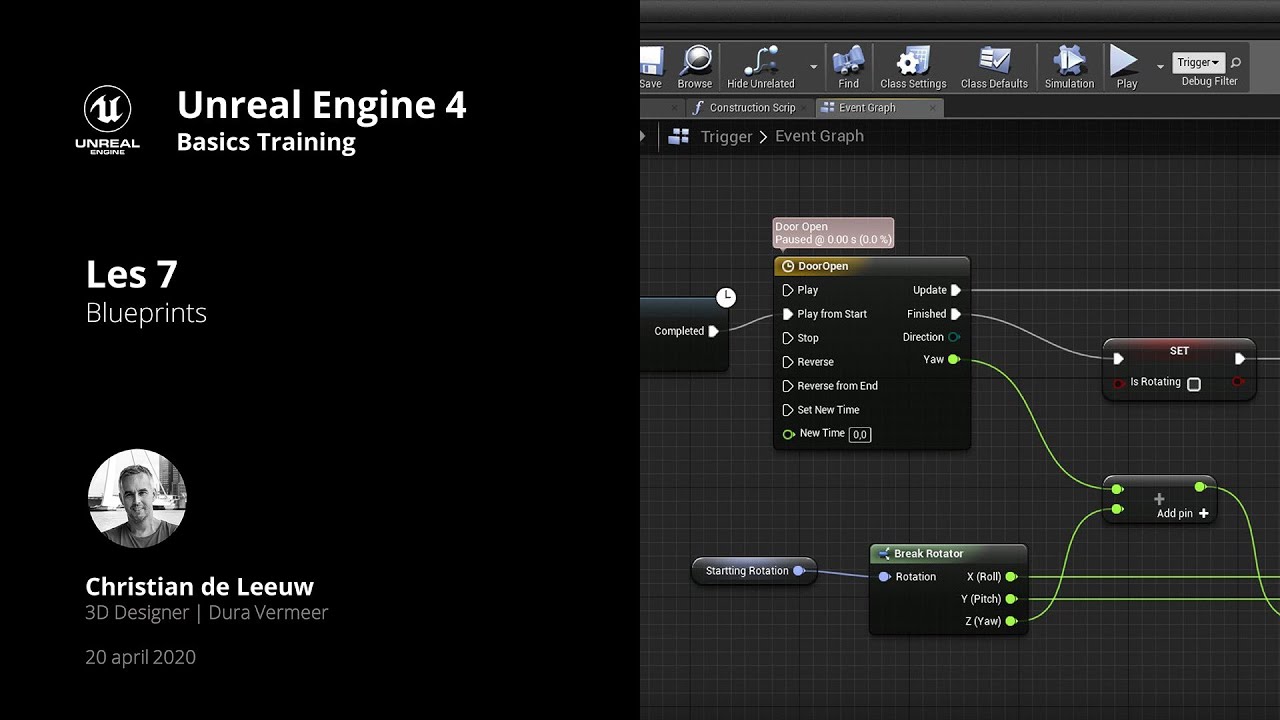Click the Unreal Engine logo
The height and width of the screenshot is (720, 1280).
point(108,119)
